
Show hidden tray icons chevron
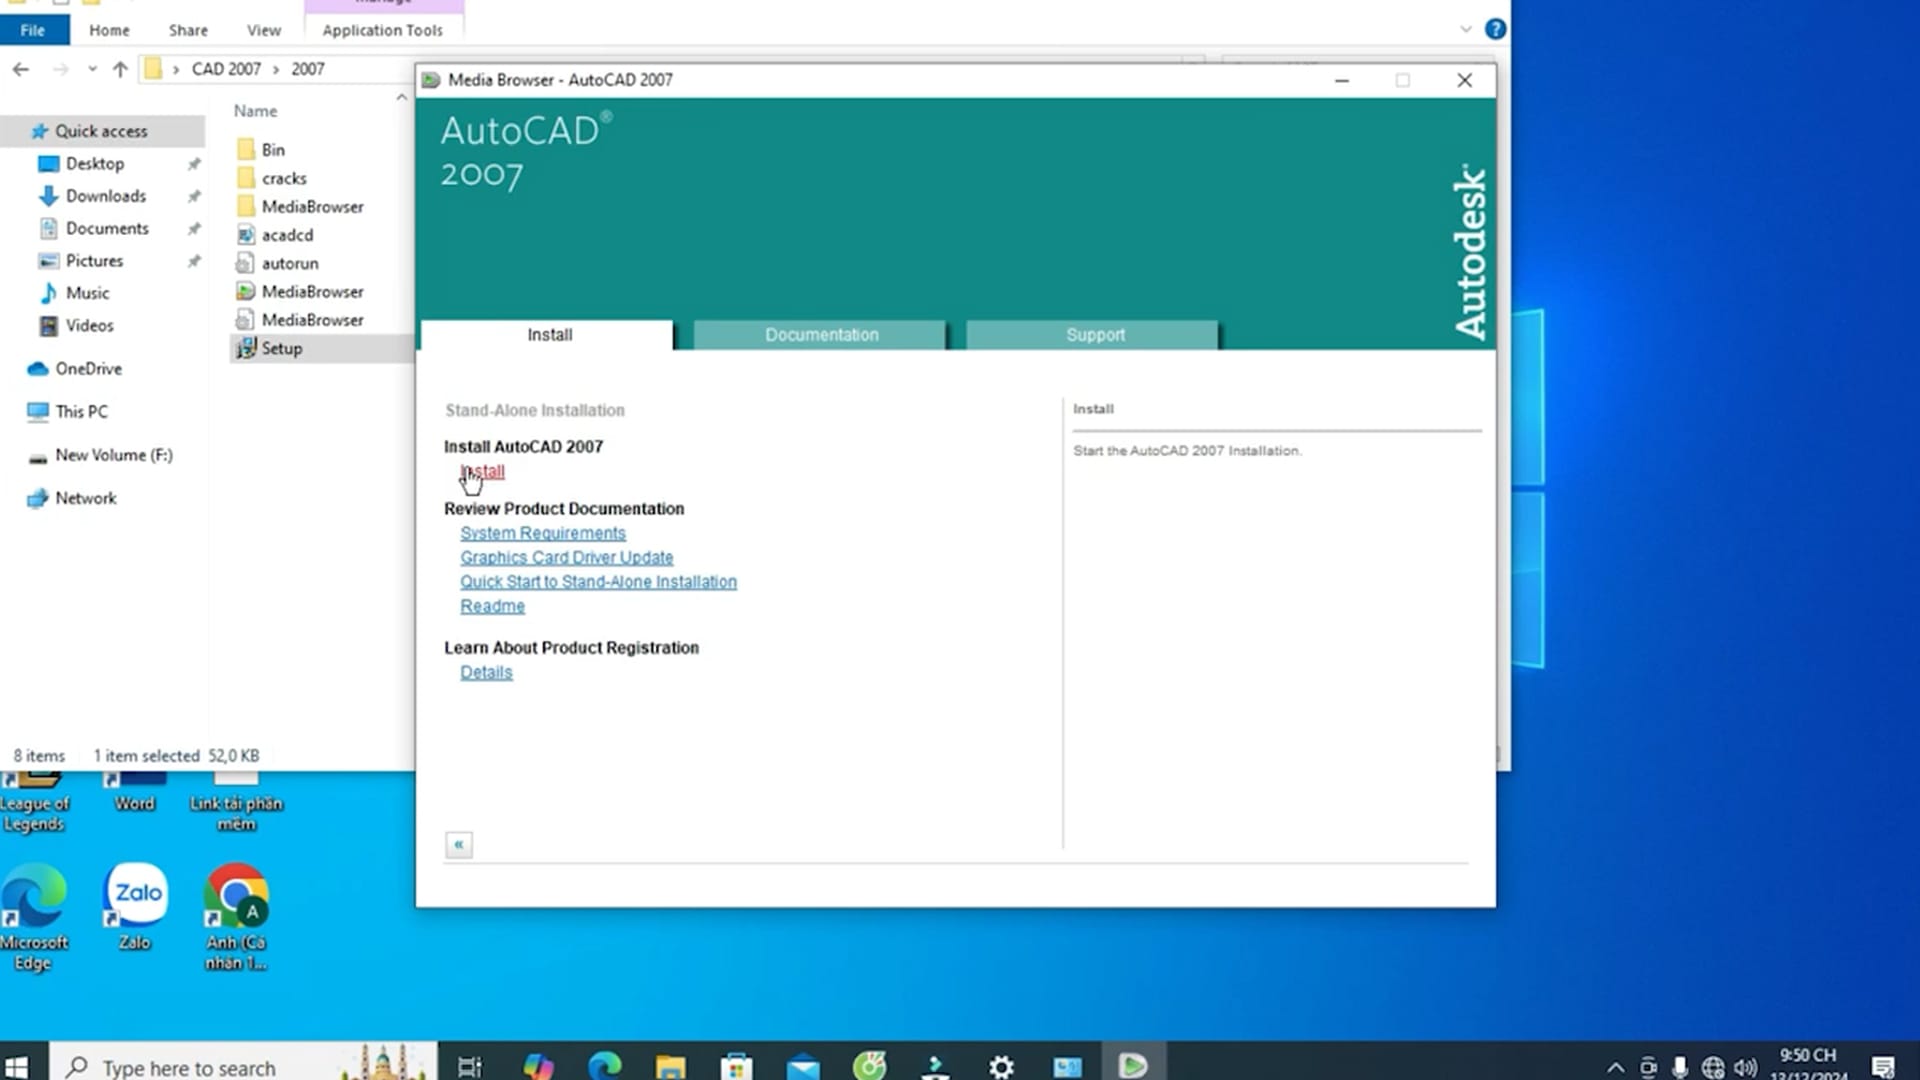[x=1615, y=1067]
